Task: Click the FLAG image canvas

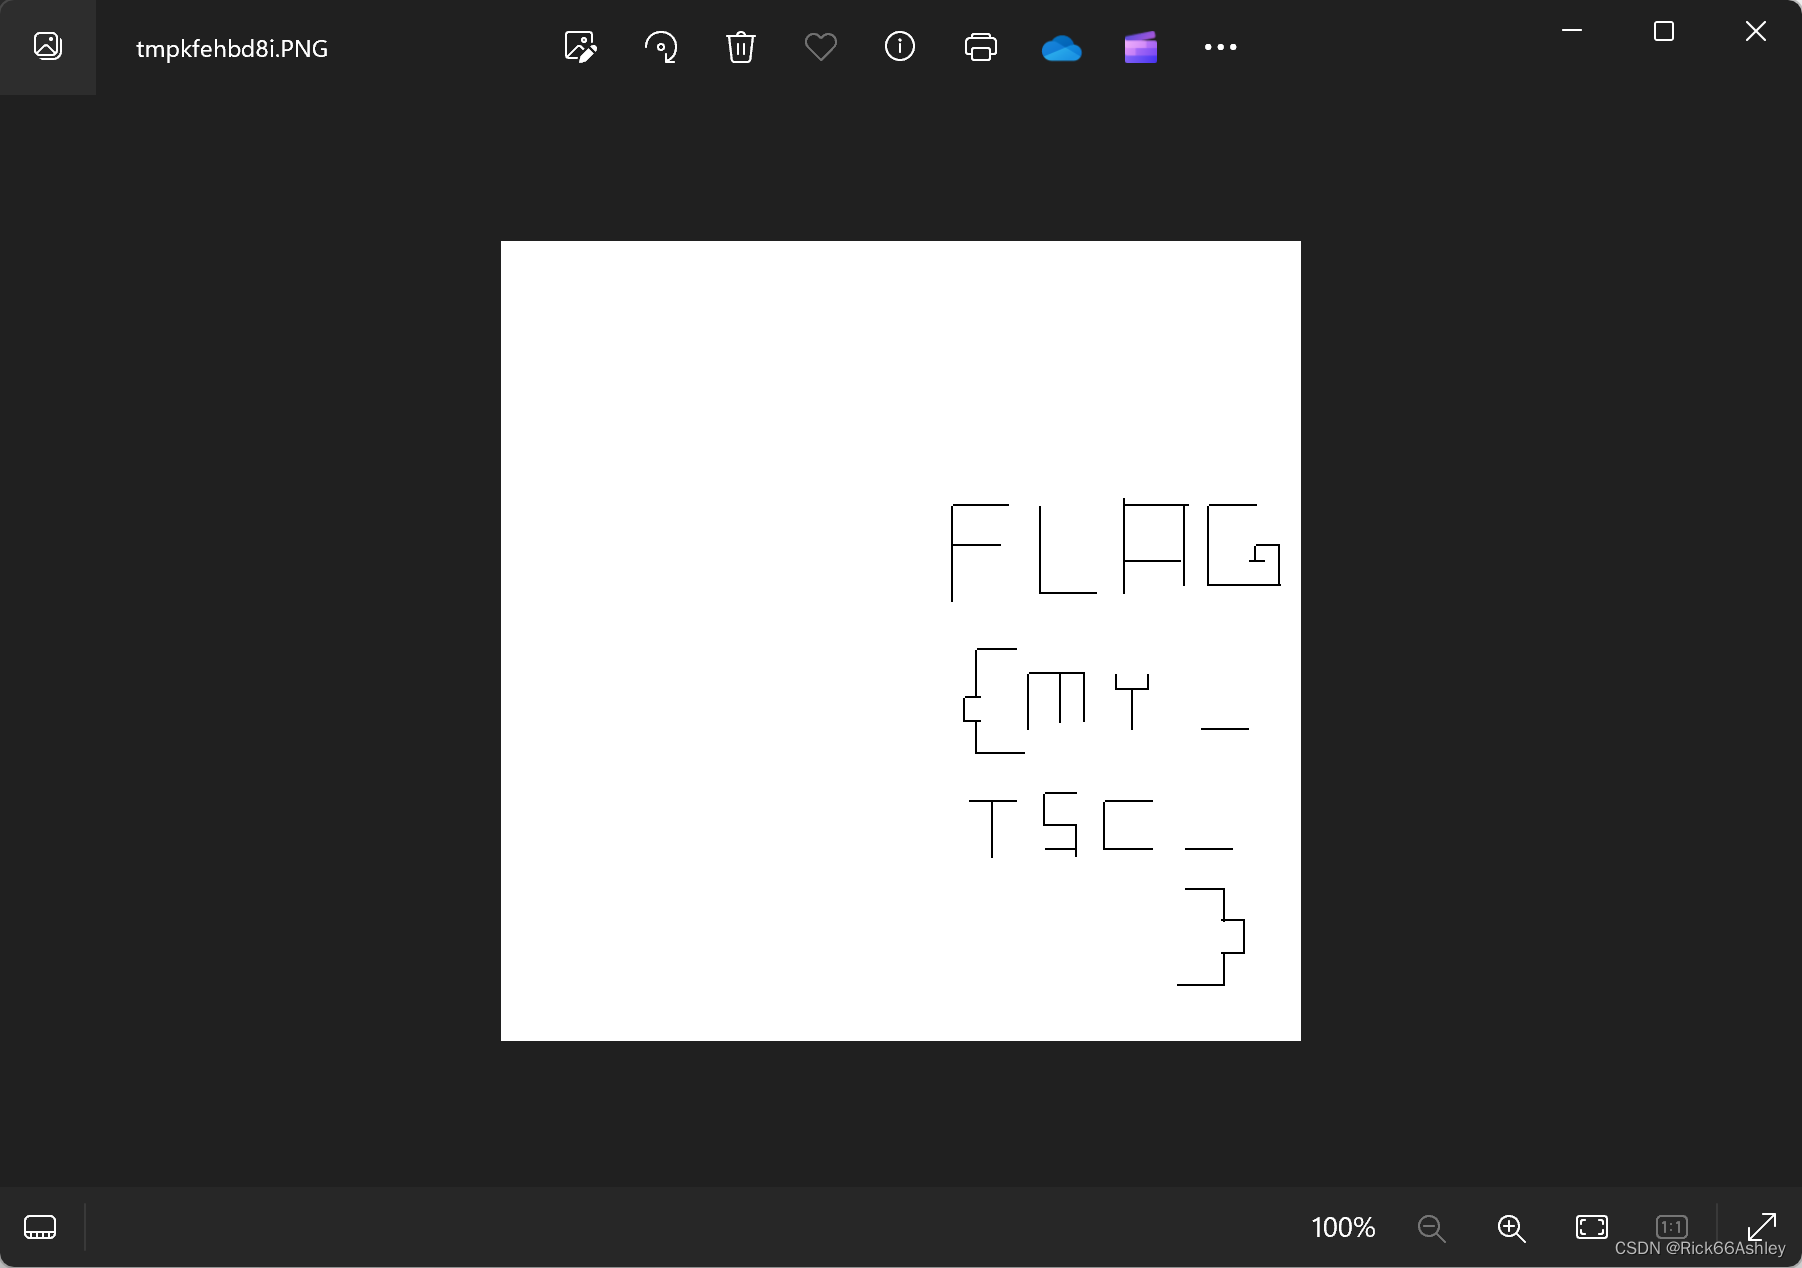Action: [900, 640]
